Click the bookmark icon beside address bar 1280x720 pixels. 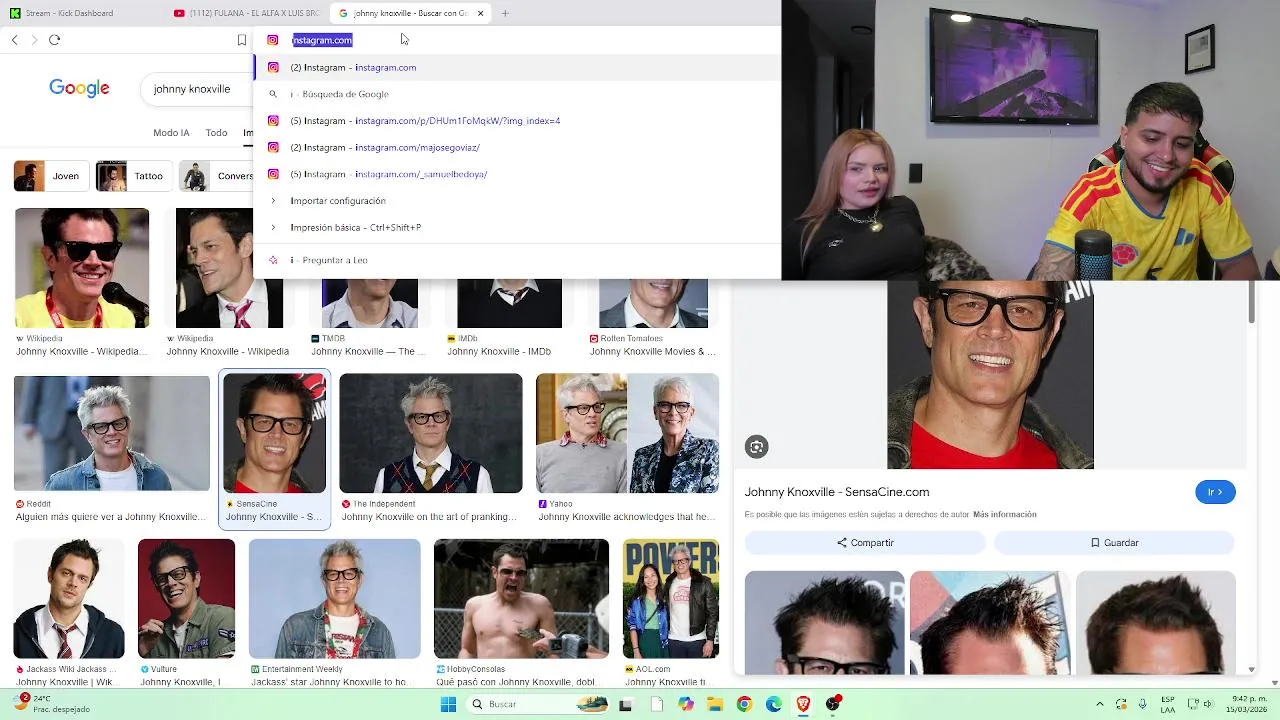pos(241,40)
